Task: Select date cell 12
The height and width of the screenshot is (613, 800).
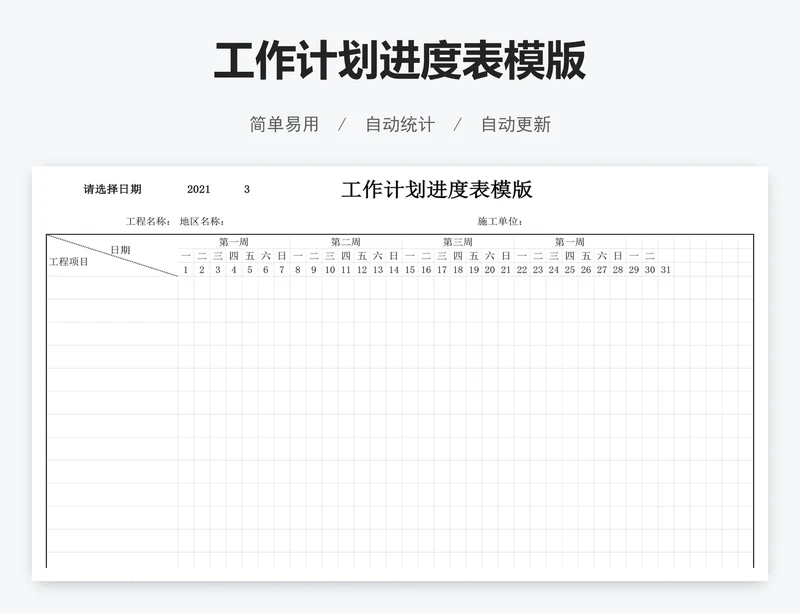Action: coord(362,270)
